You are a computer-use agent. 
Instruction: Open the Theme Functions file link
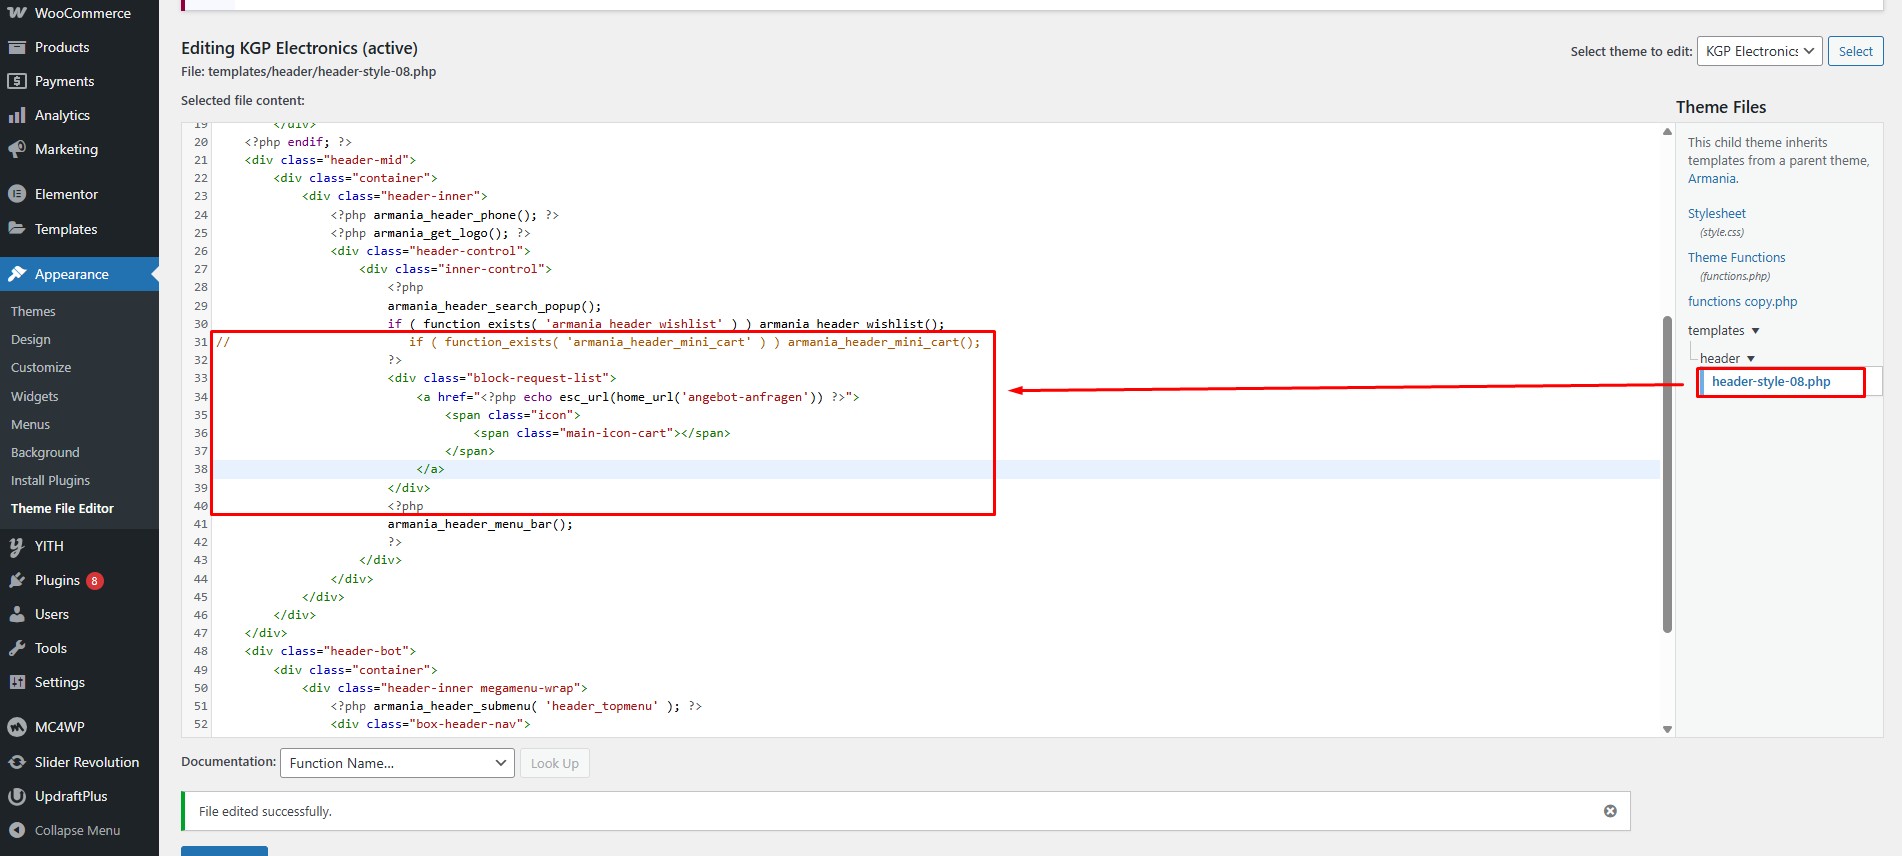click(1736, 258)
